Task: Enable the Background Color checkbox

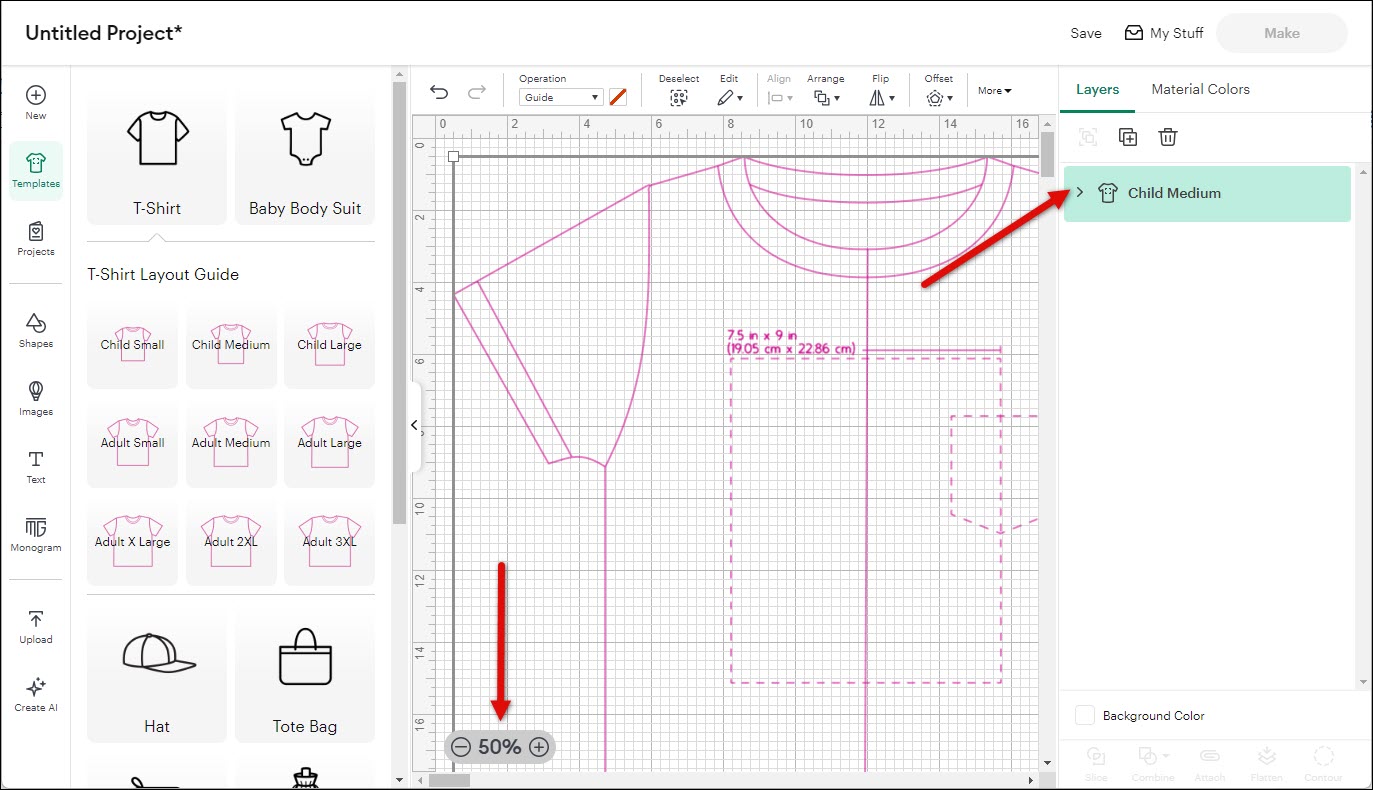Action: (x=1085, y=716)
